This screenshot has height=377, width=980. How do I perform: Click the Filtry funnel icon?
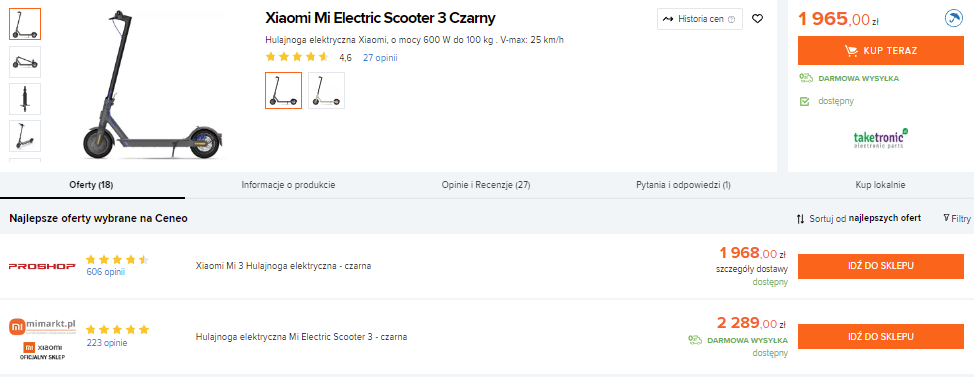(x=946, y=218)
